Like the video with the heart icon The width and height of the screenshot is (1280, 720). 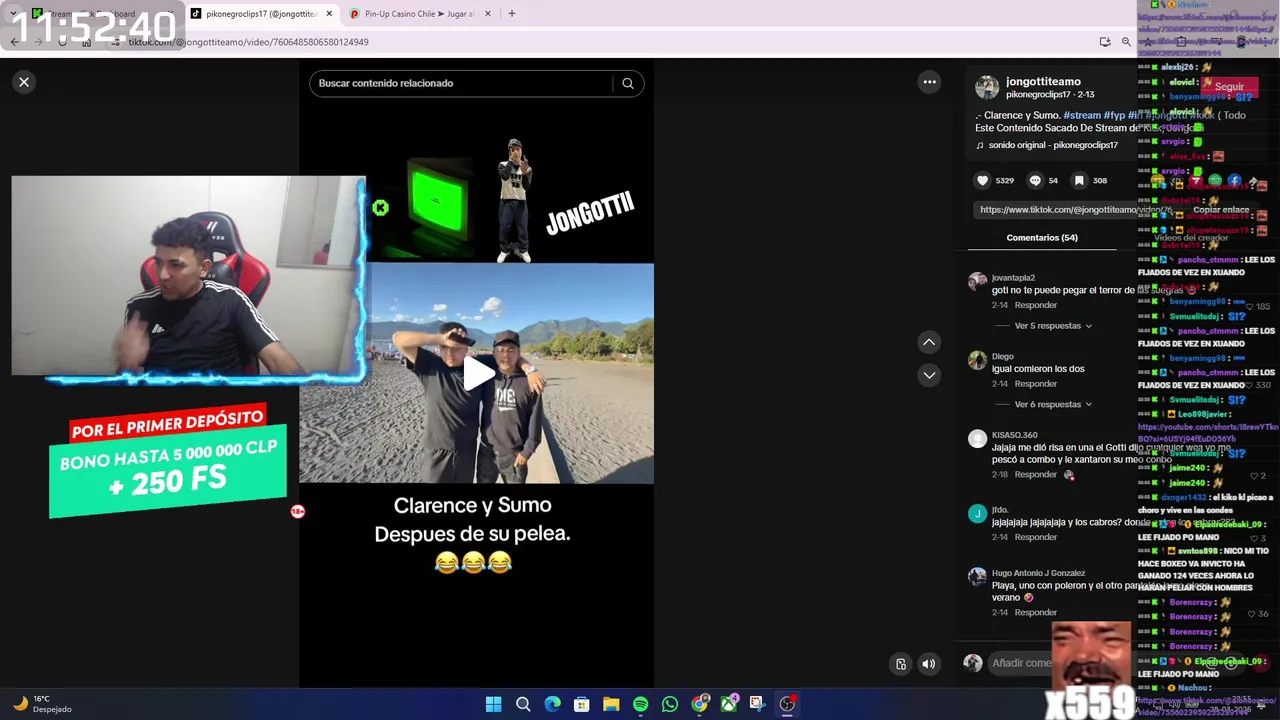click(983, 180)
